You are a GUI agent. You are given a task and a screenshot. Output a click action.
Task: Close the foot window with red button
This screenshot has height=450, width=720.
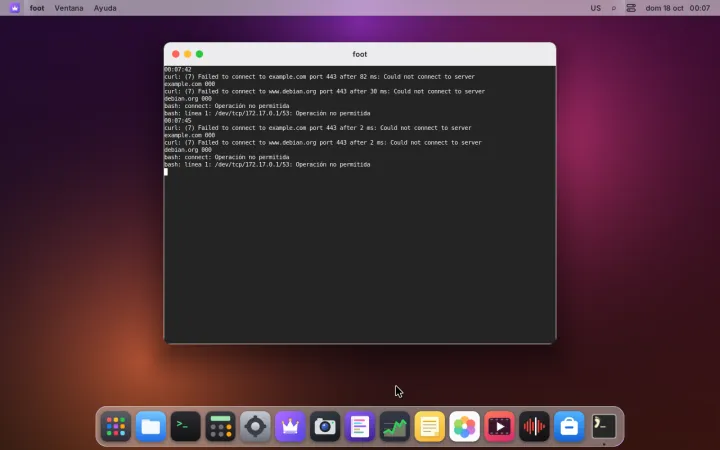pyautogui.click(x=175, y=54)
